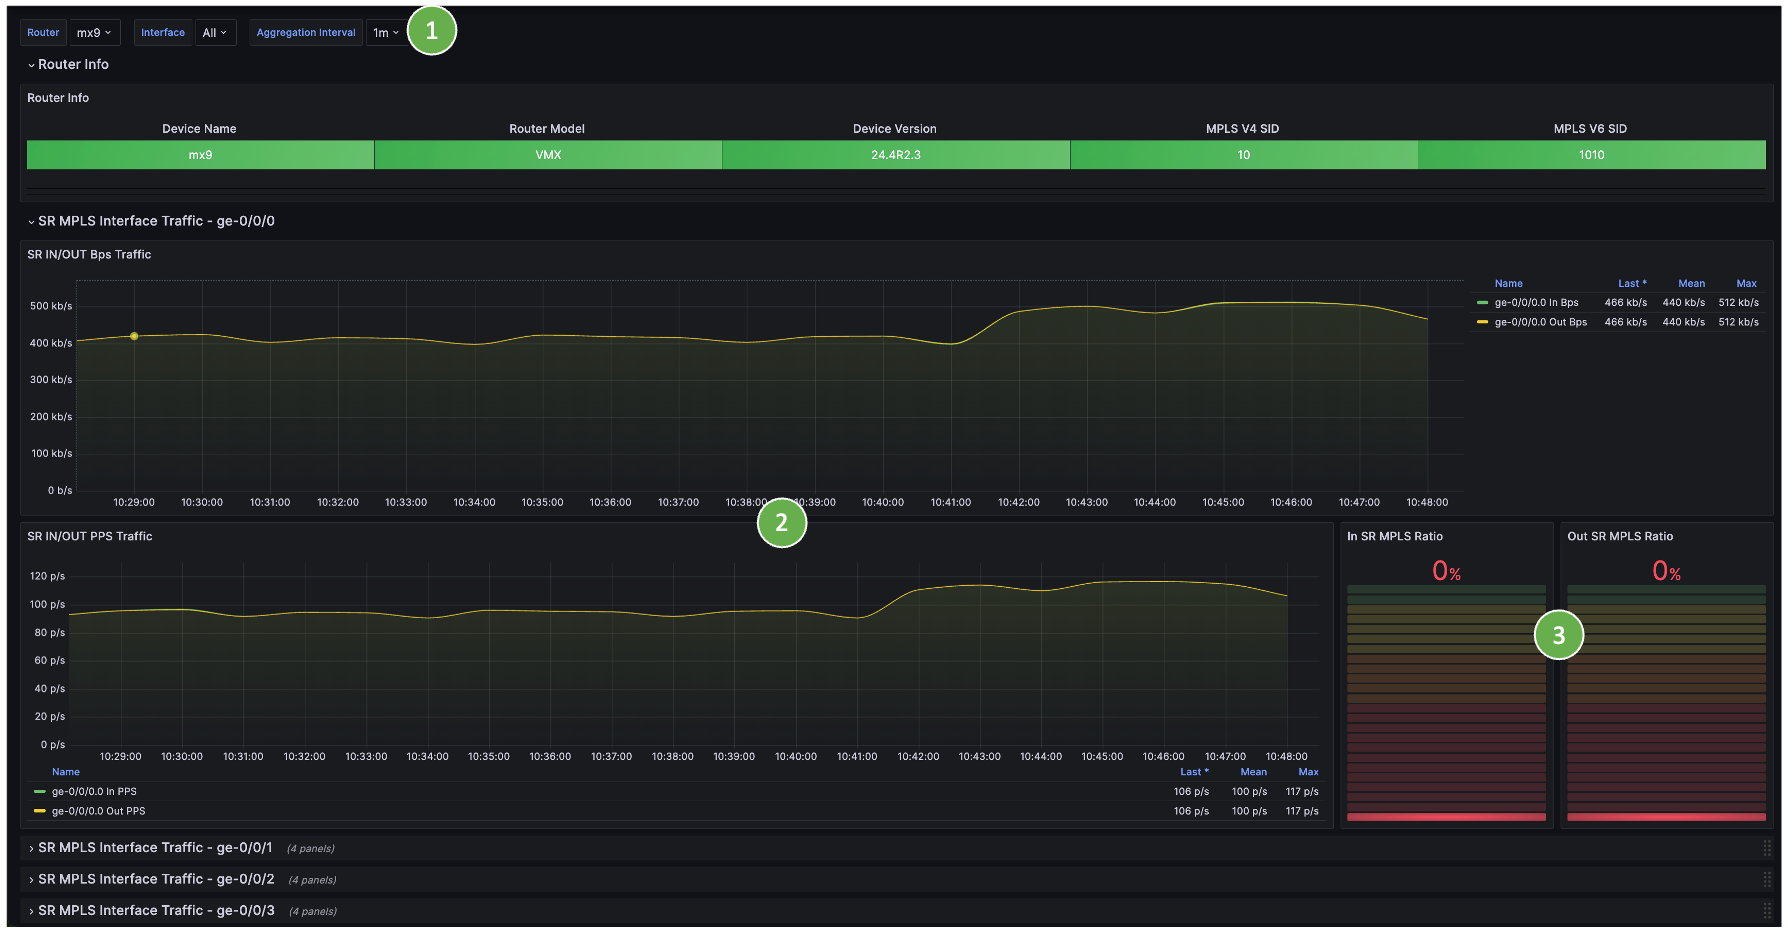Sort the Bps legend by Mean column
The height and width of the screenshot is (935, 1789).
coord(1691,284)
